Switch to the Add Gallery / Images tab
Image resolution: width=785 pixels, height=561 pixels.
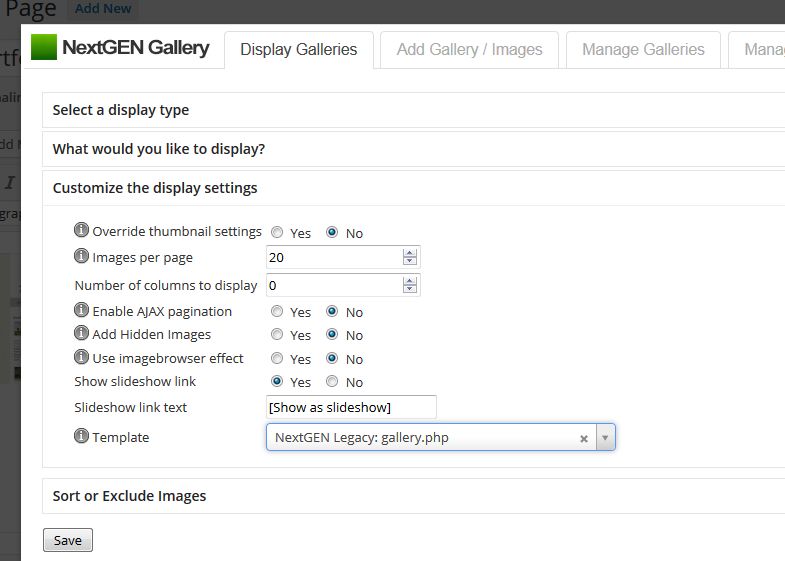click(x=470, y=50)
